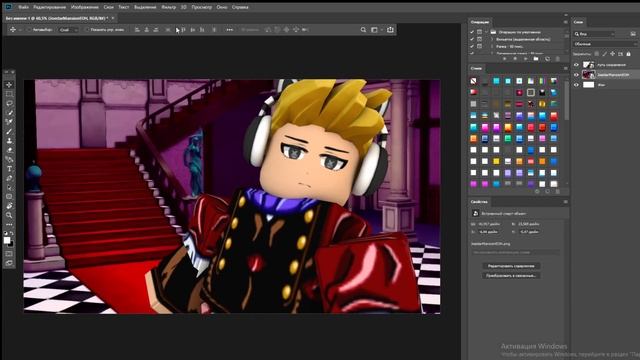Viewport: 640px width, 360px height.
Task: Switch to the Стили panel tab
Action: click(476, 69)
